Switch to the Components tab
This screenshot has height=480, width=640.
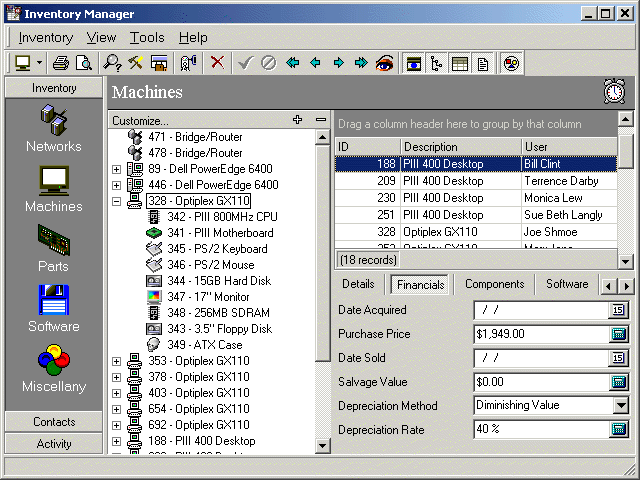[494, 284]
